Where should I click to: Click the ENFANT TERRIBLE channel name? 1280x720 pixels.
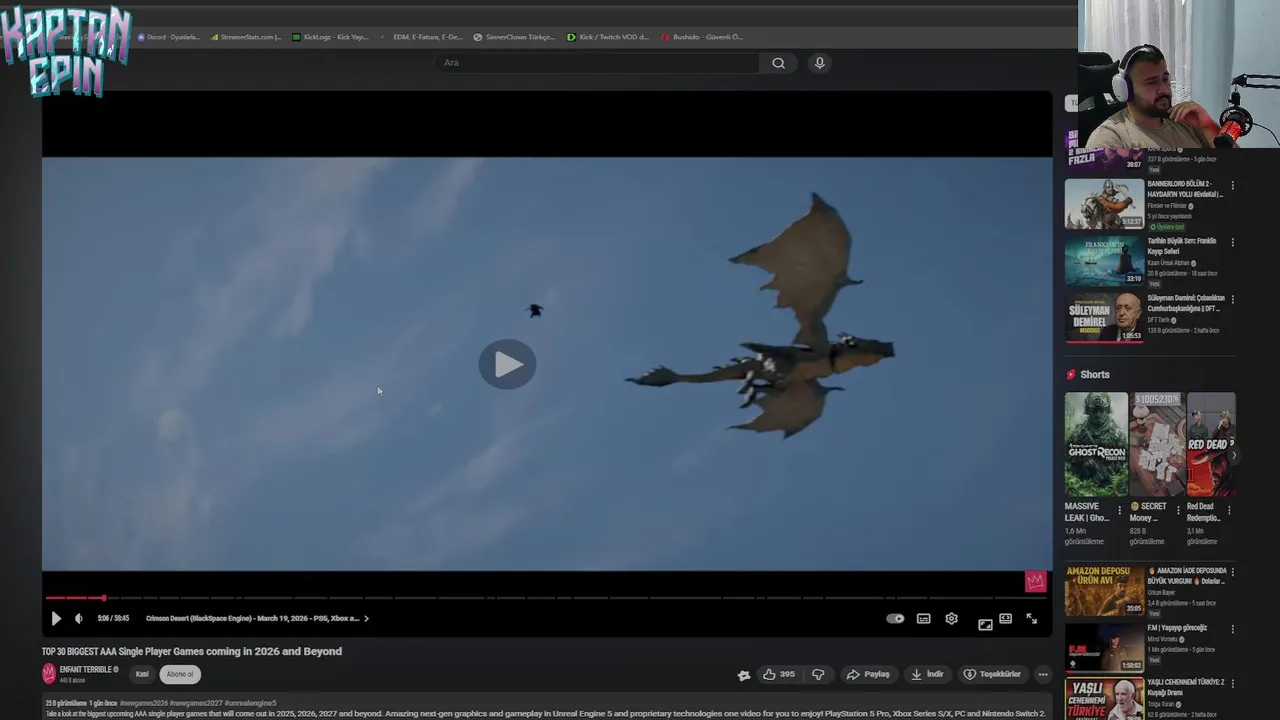tap(86, 670)
